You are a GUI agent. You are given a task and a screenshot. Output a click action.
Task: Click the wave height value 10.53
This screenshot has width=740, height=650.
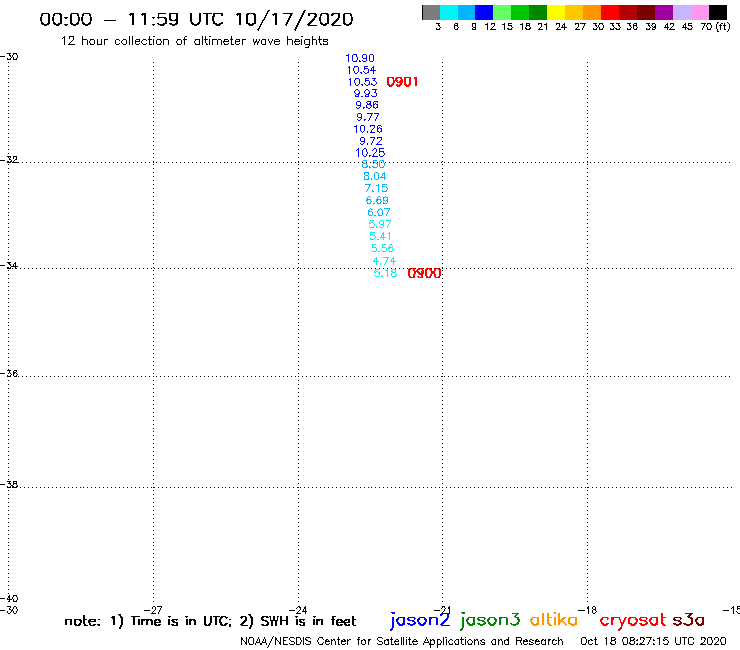point(362,82)
